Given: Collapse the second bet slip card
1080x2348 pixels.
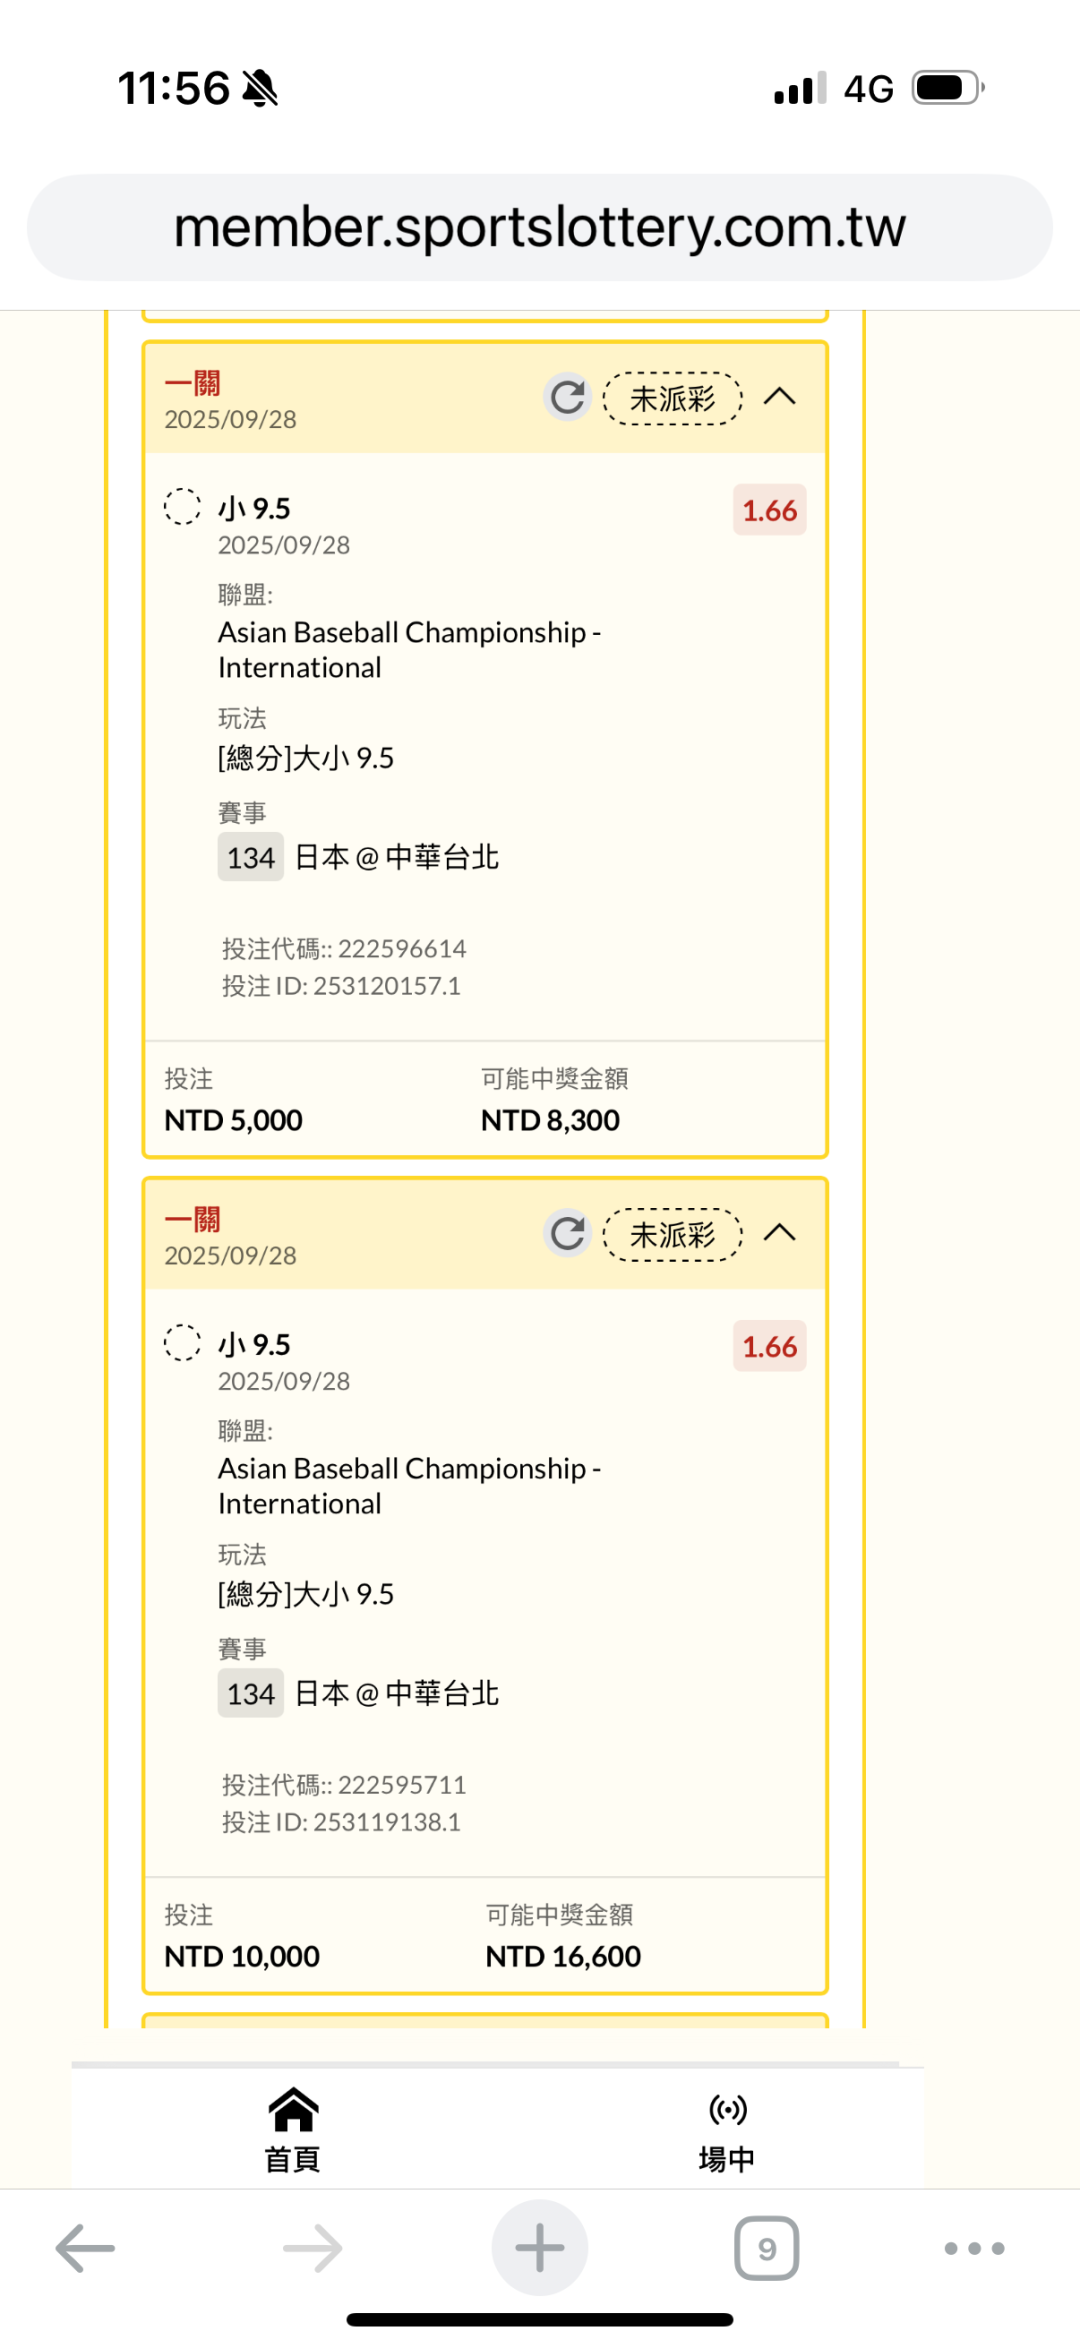Looking at the screenshot, I should (x=780, y=1234).
